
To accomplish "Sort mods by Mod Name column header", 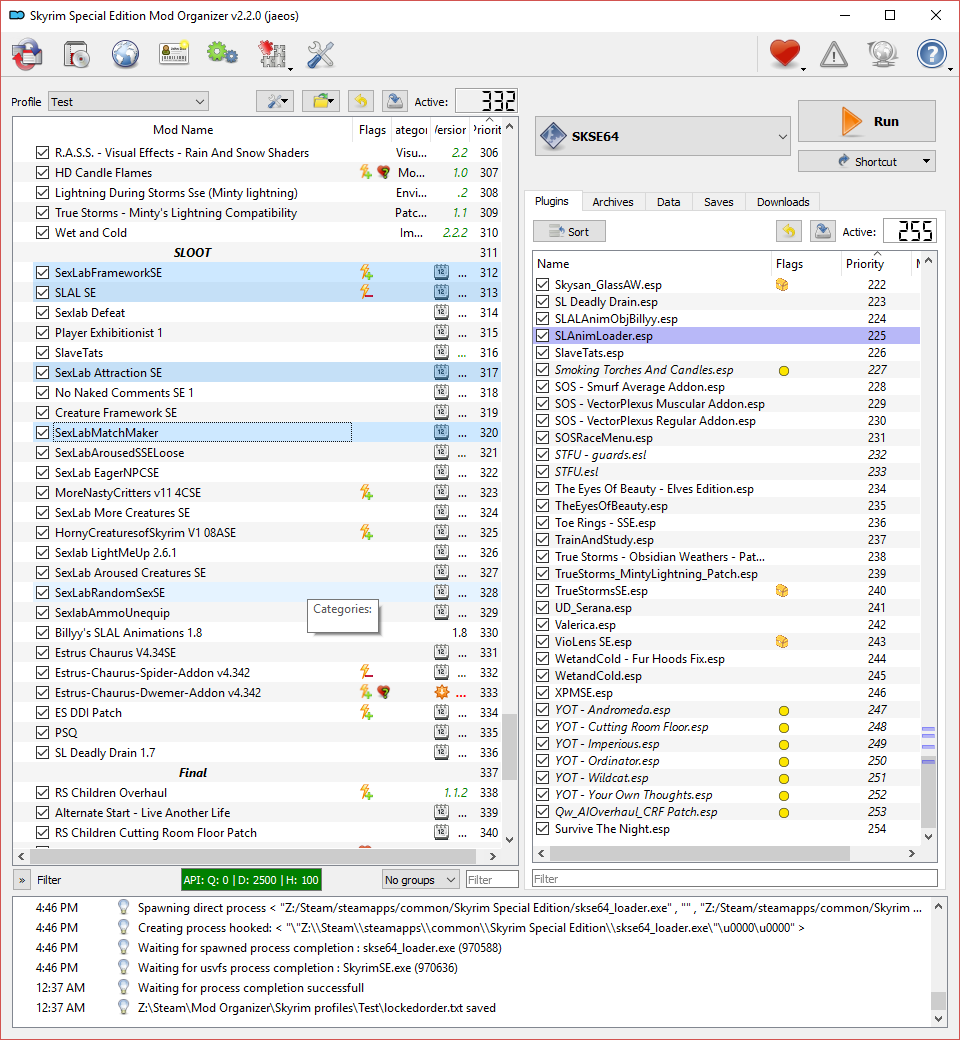I will (x=183, y=130).
